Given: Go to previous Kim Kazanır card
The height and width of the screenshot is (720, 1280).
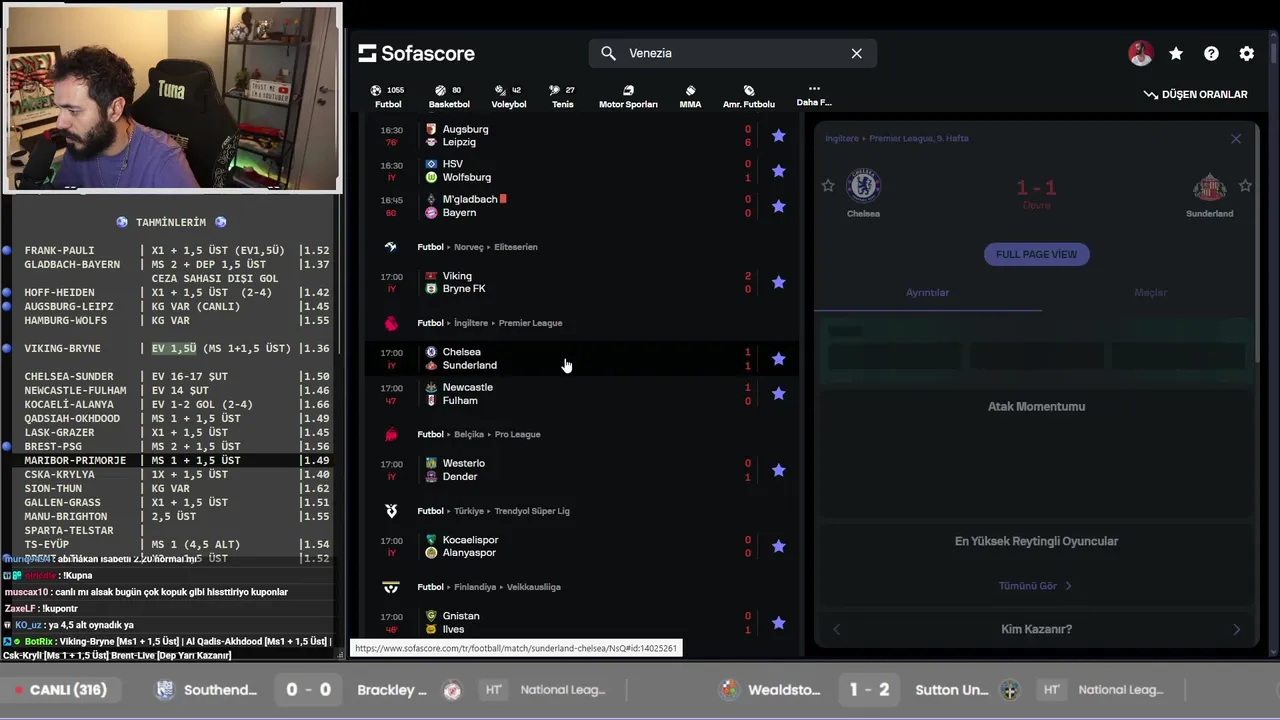Looking at the screenshot, I should point(836,629).
